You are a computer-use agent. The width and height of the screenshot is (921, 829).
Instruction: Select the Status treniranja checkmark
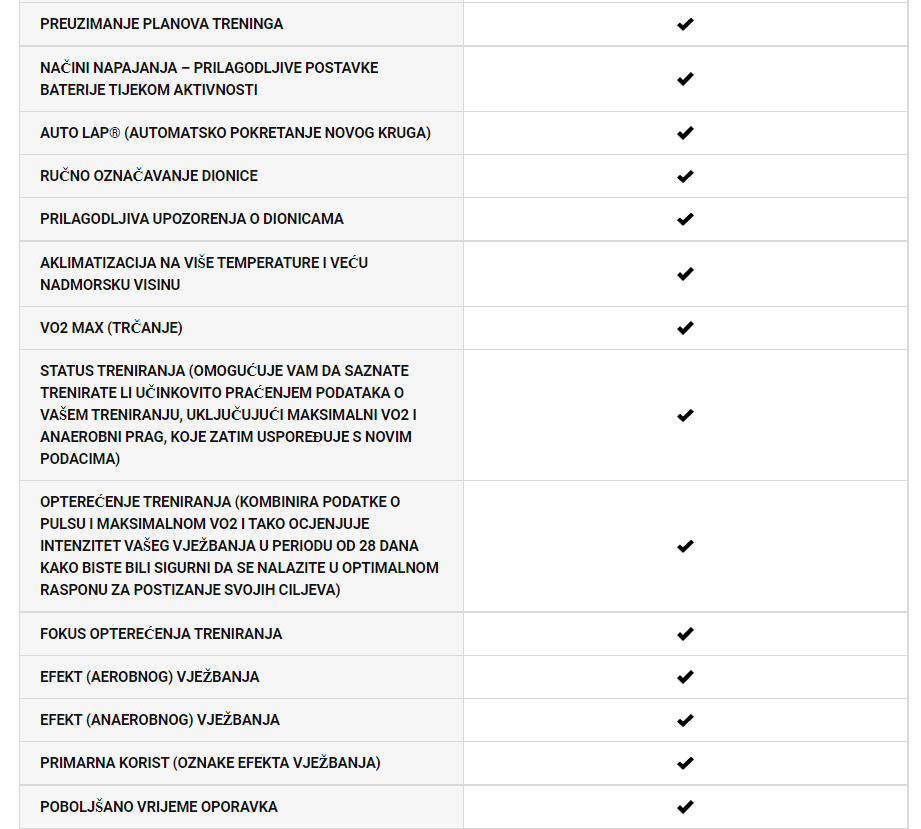coord(685,415)
